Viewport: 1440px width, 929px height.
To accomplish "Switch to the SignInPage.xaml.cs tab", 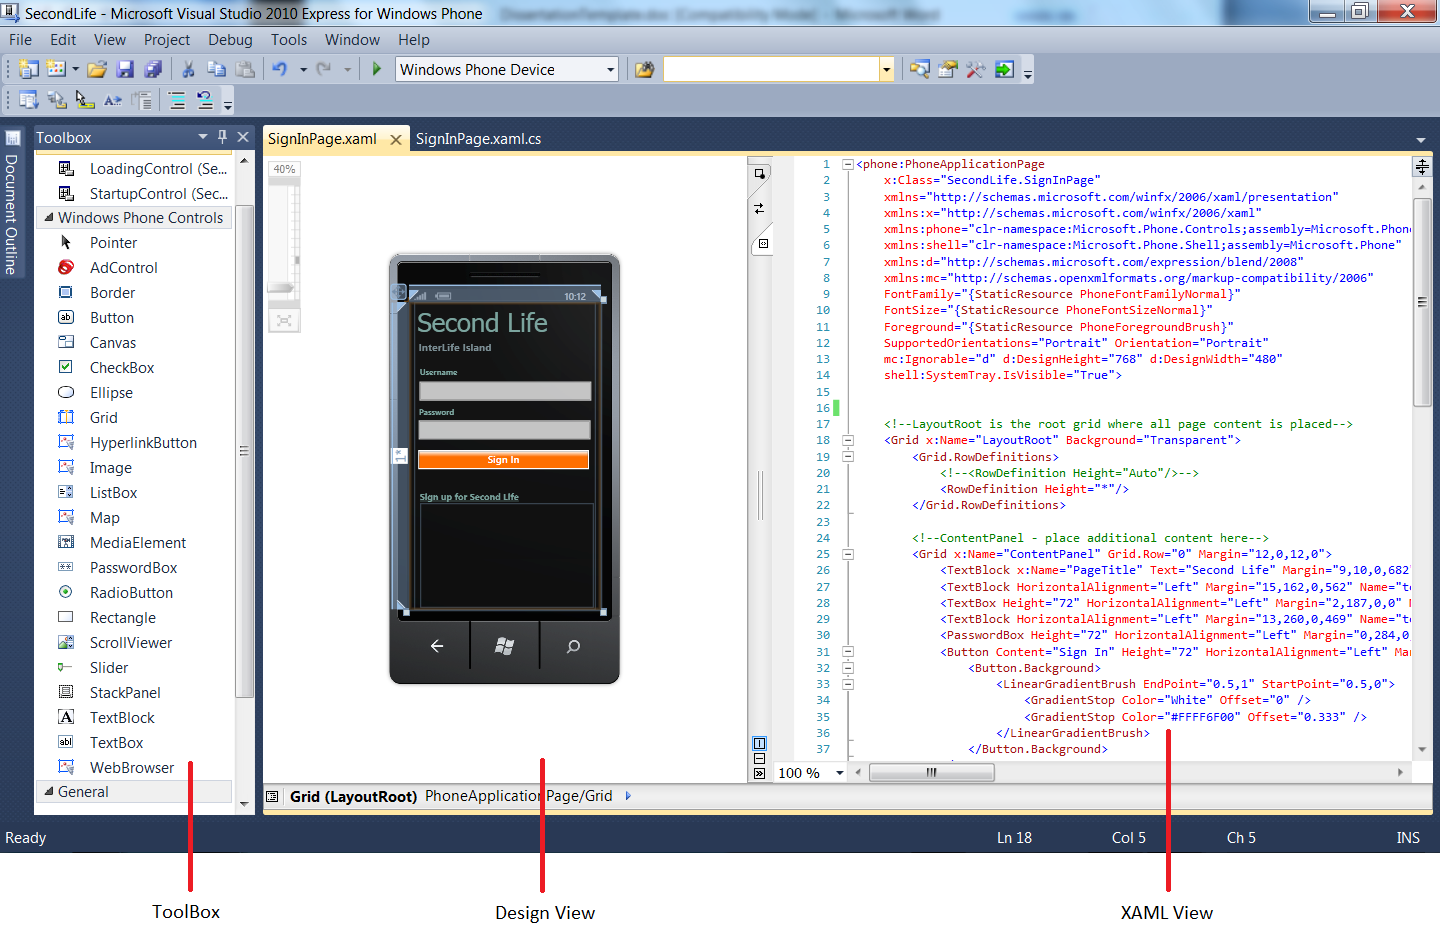I will (x=478, y=139).
